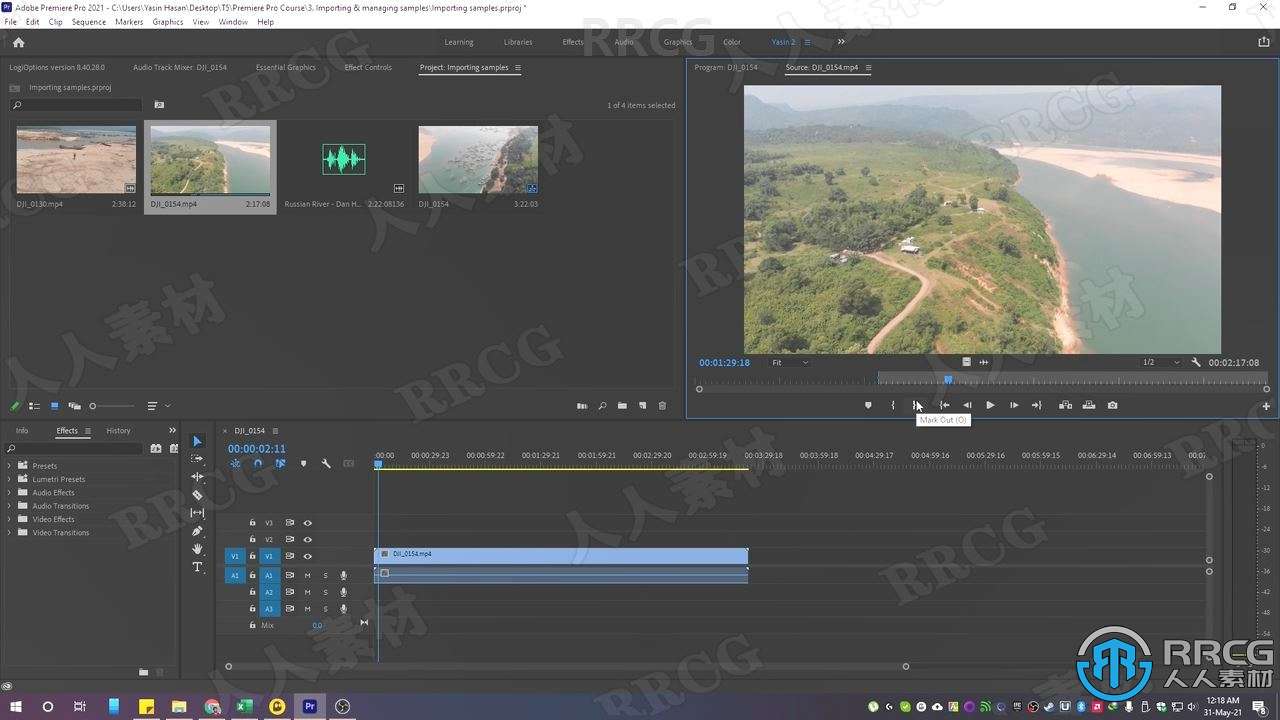Viewport: 1280px width, 720px height.
Task: Click the Clear trash icon in Project panel
Action: (661, 406)
